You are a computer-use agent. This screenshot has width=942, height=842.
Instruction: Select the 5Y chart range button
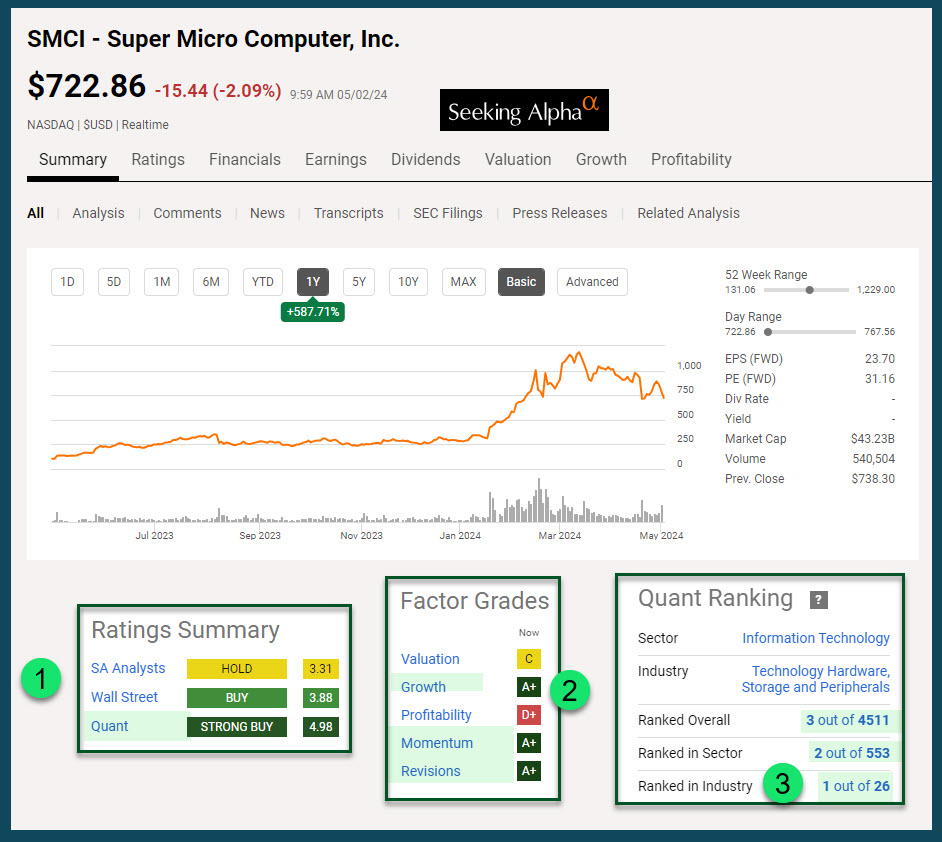point(359,282)
